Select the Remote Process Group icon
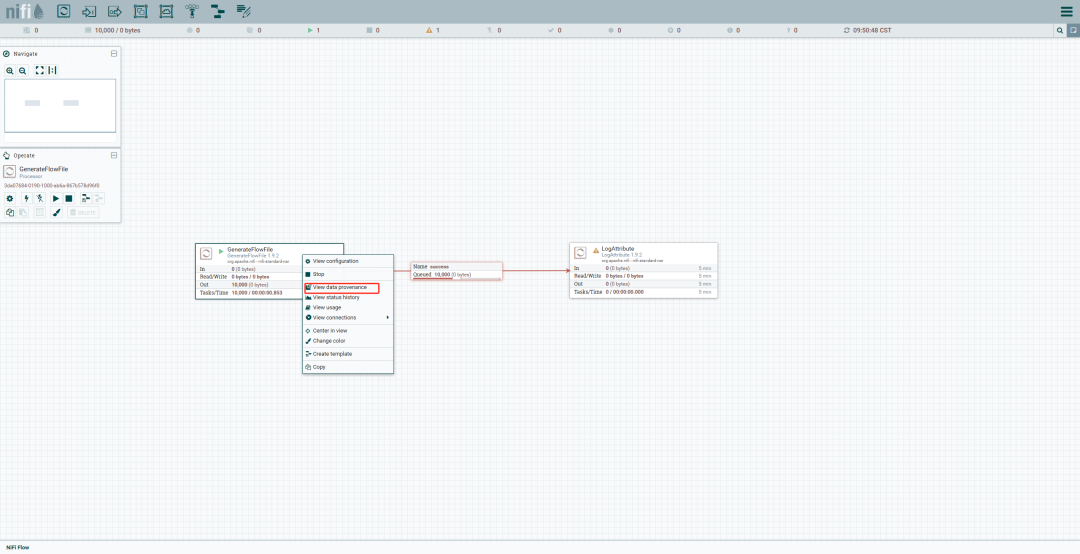The width and height of the screenshot is (1080, 554). point(166,11)
